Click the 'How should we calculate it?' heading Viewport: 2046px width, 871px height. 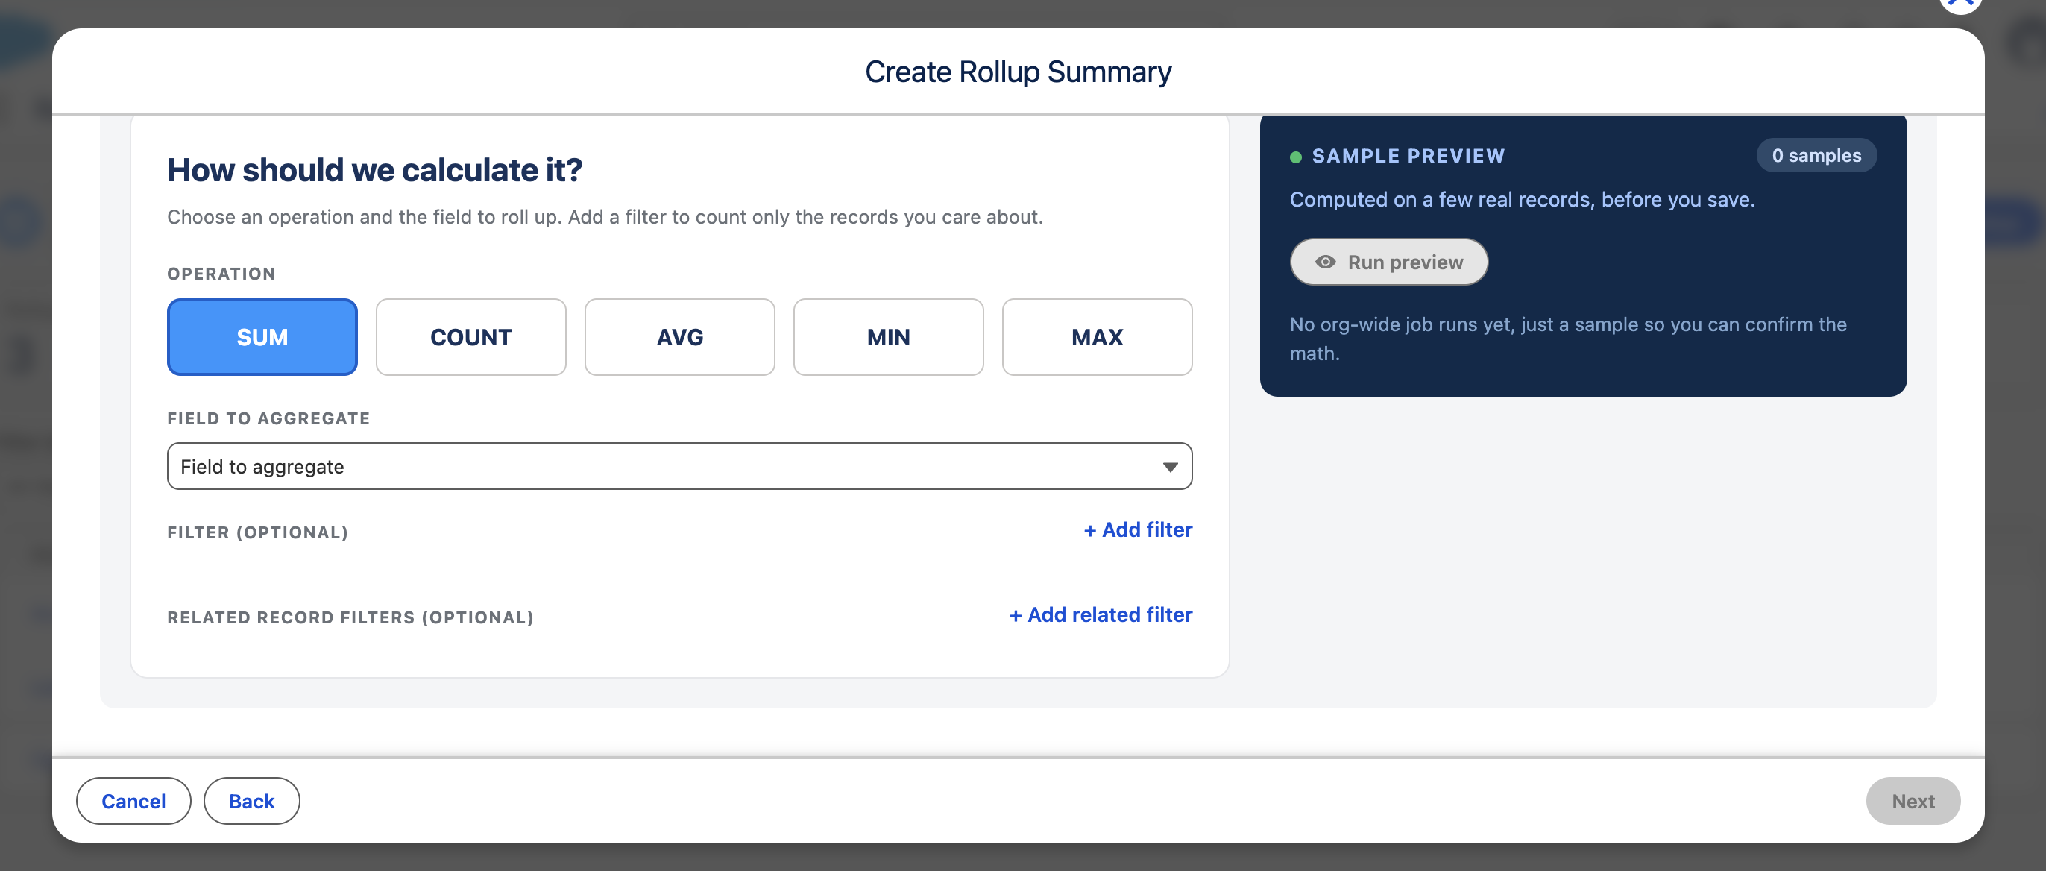tap(375, 170)
